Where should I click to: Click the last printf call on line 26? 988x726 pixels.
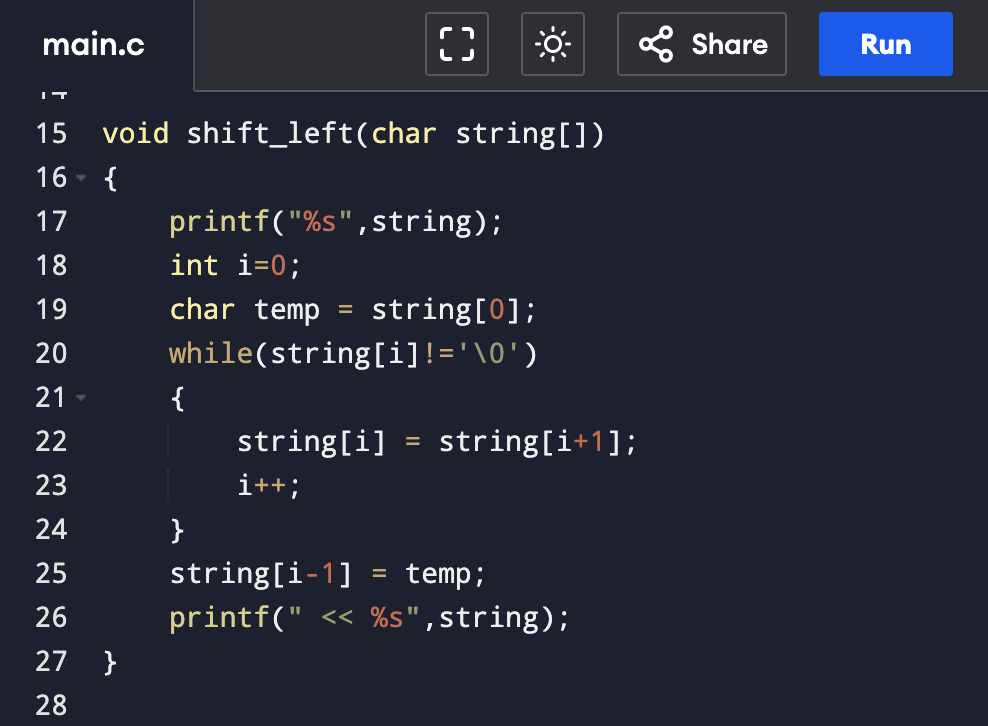point(369,618)
